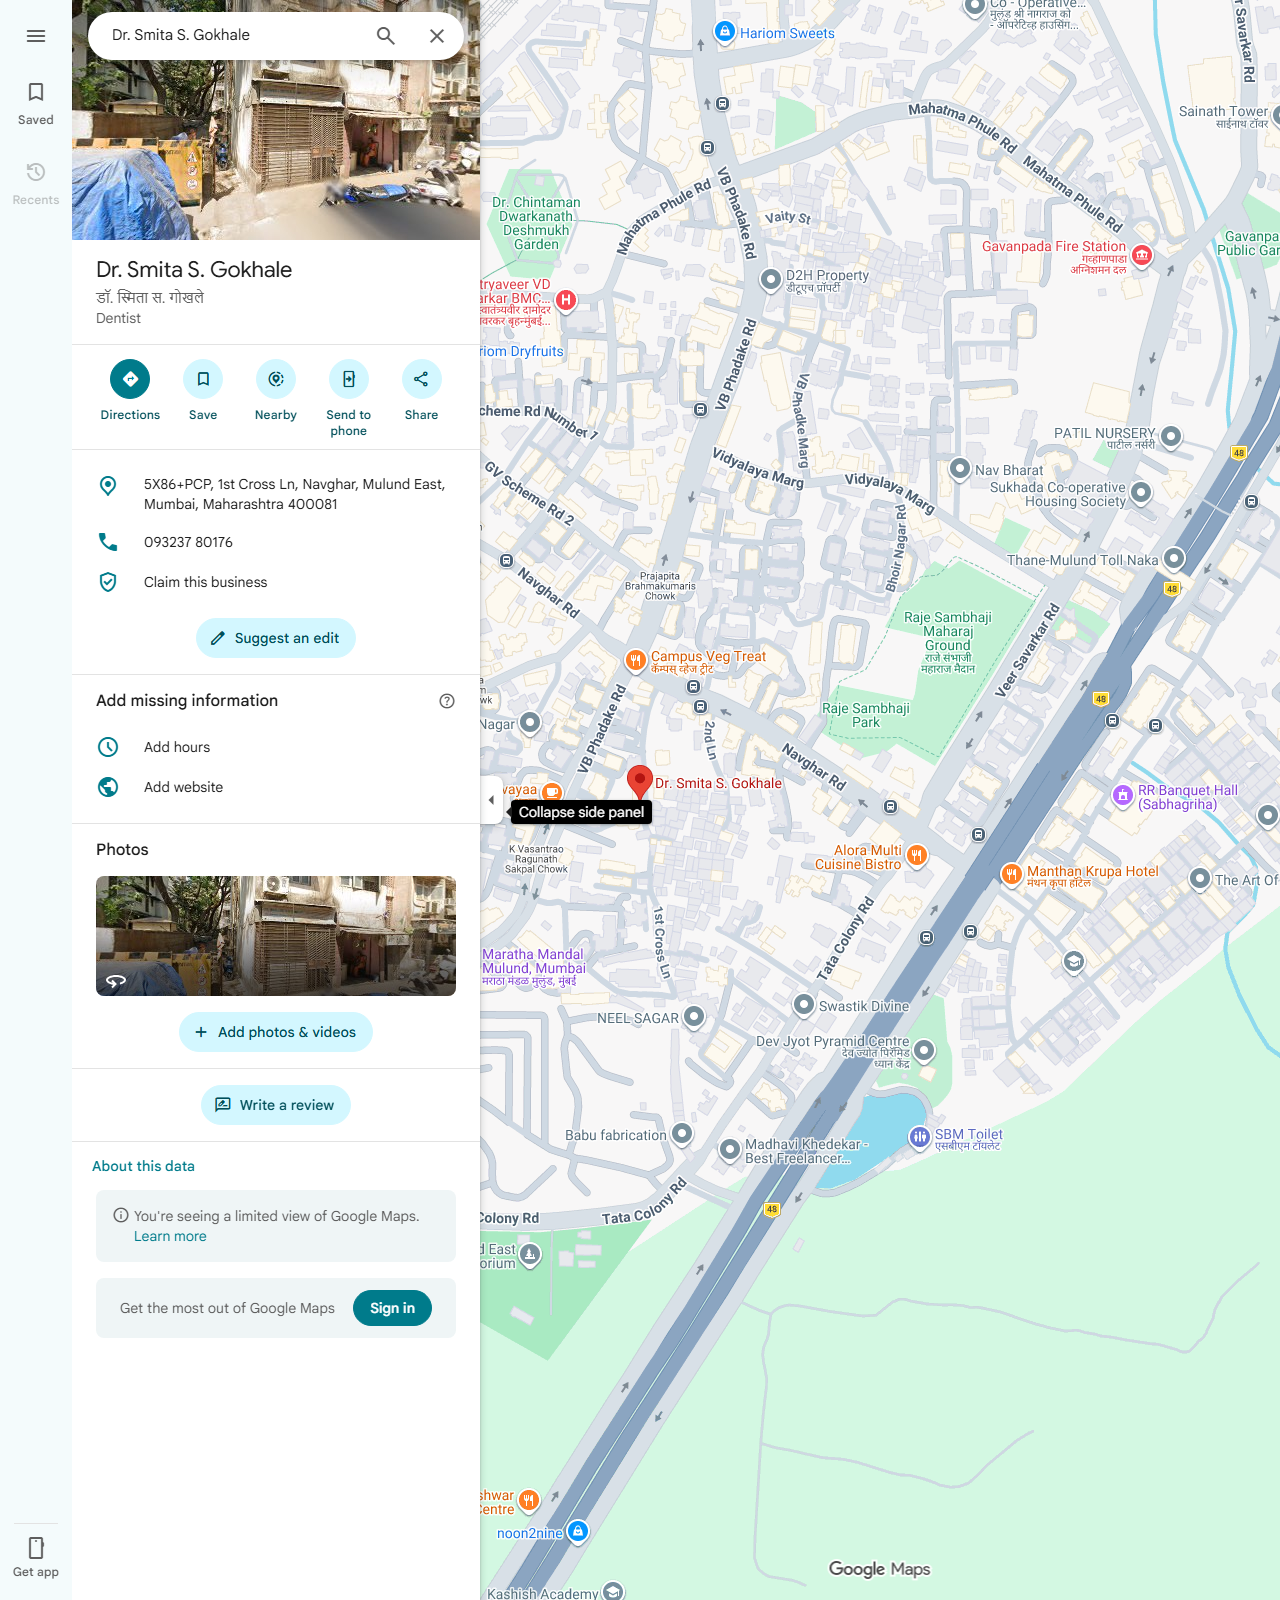Viewport: 1280px width, 1600px height.
Task: Select Nav Bharat marker
Action: [x=959, y=468]
